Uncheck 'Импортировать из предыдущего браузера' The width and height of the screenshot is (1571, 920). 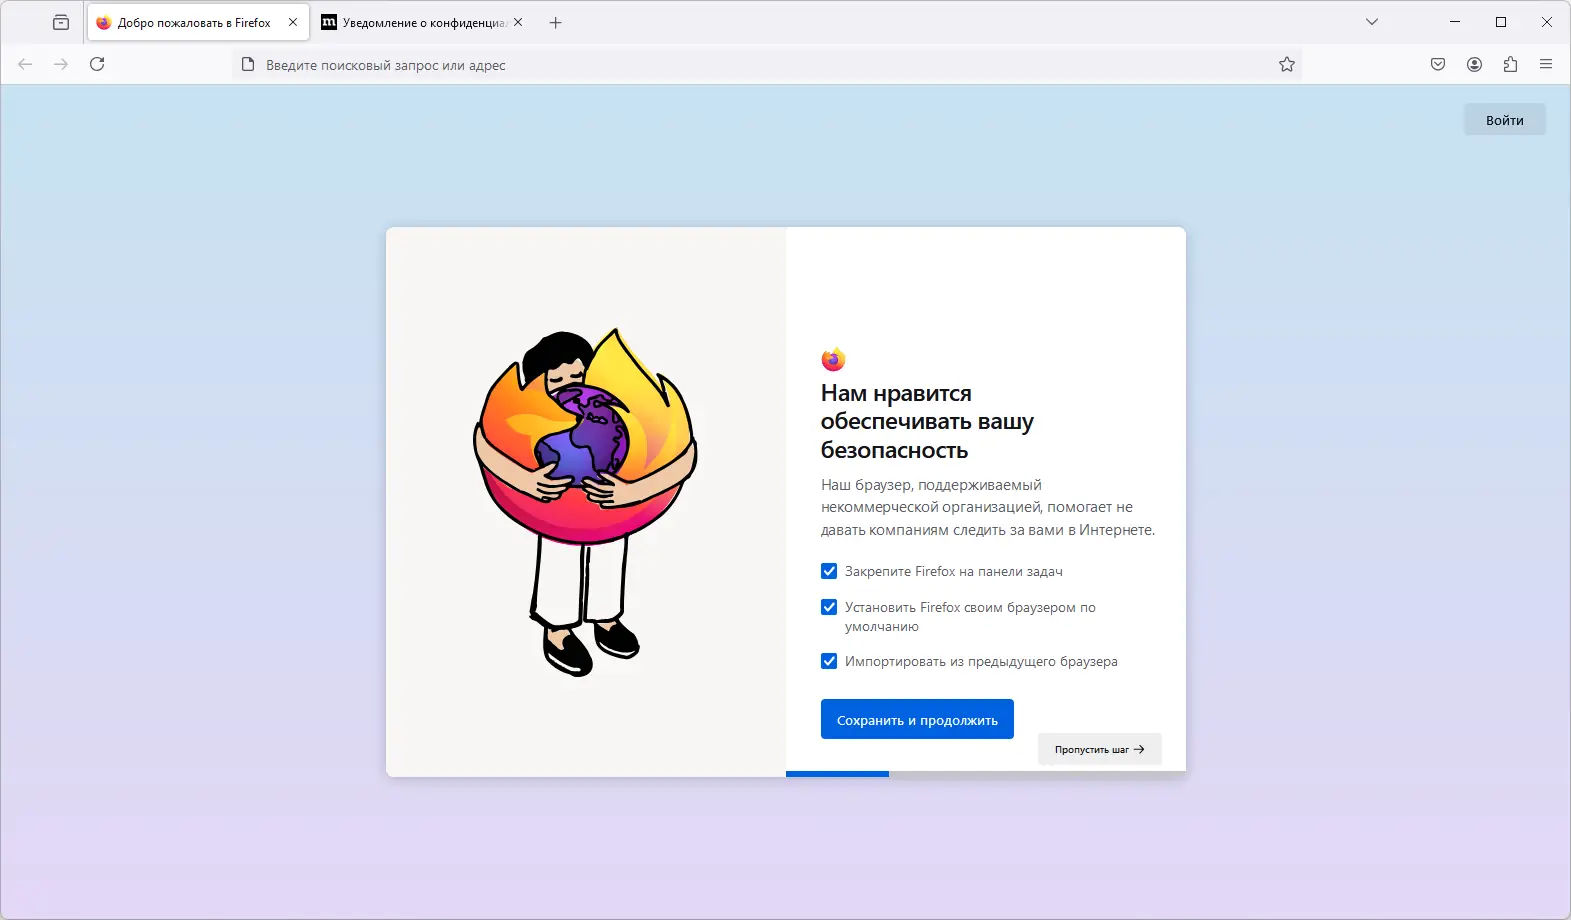(x=829, y=661)
